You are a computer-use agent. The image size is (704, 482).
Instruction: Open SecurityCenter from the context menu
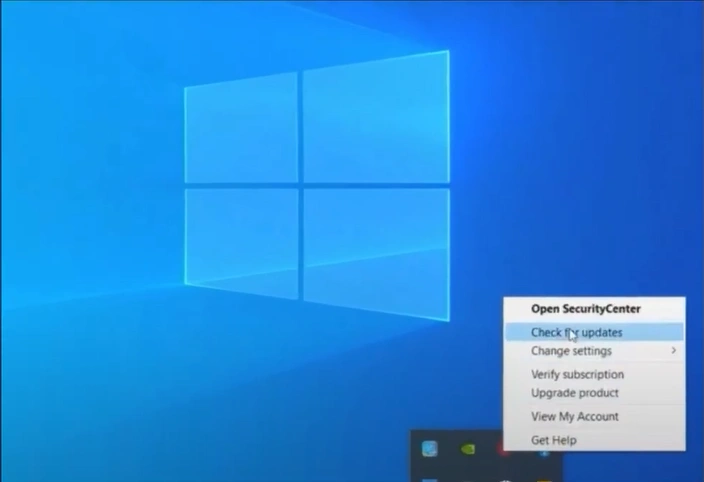pos(594,309)
